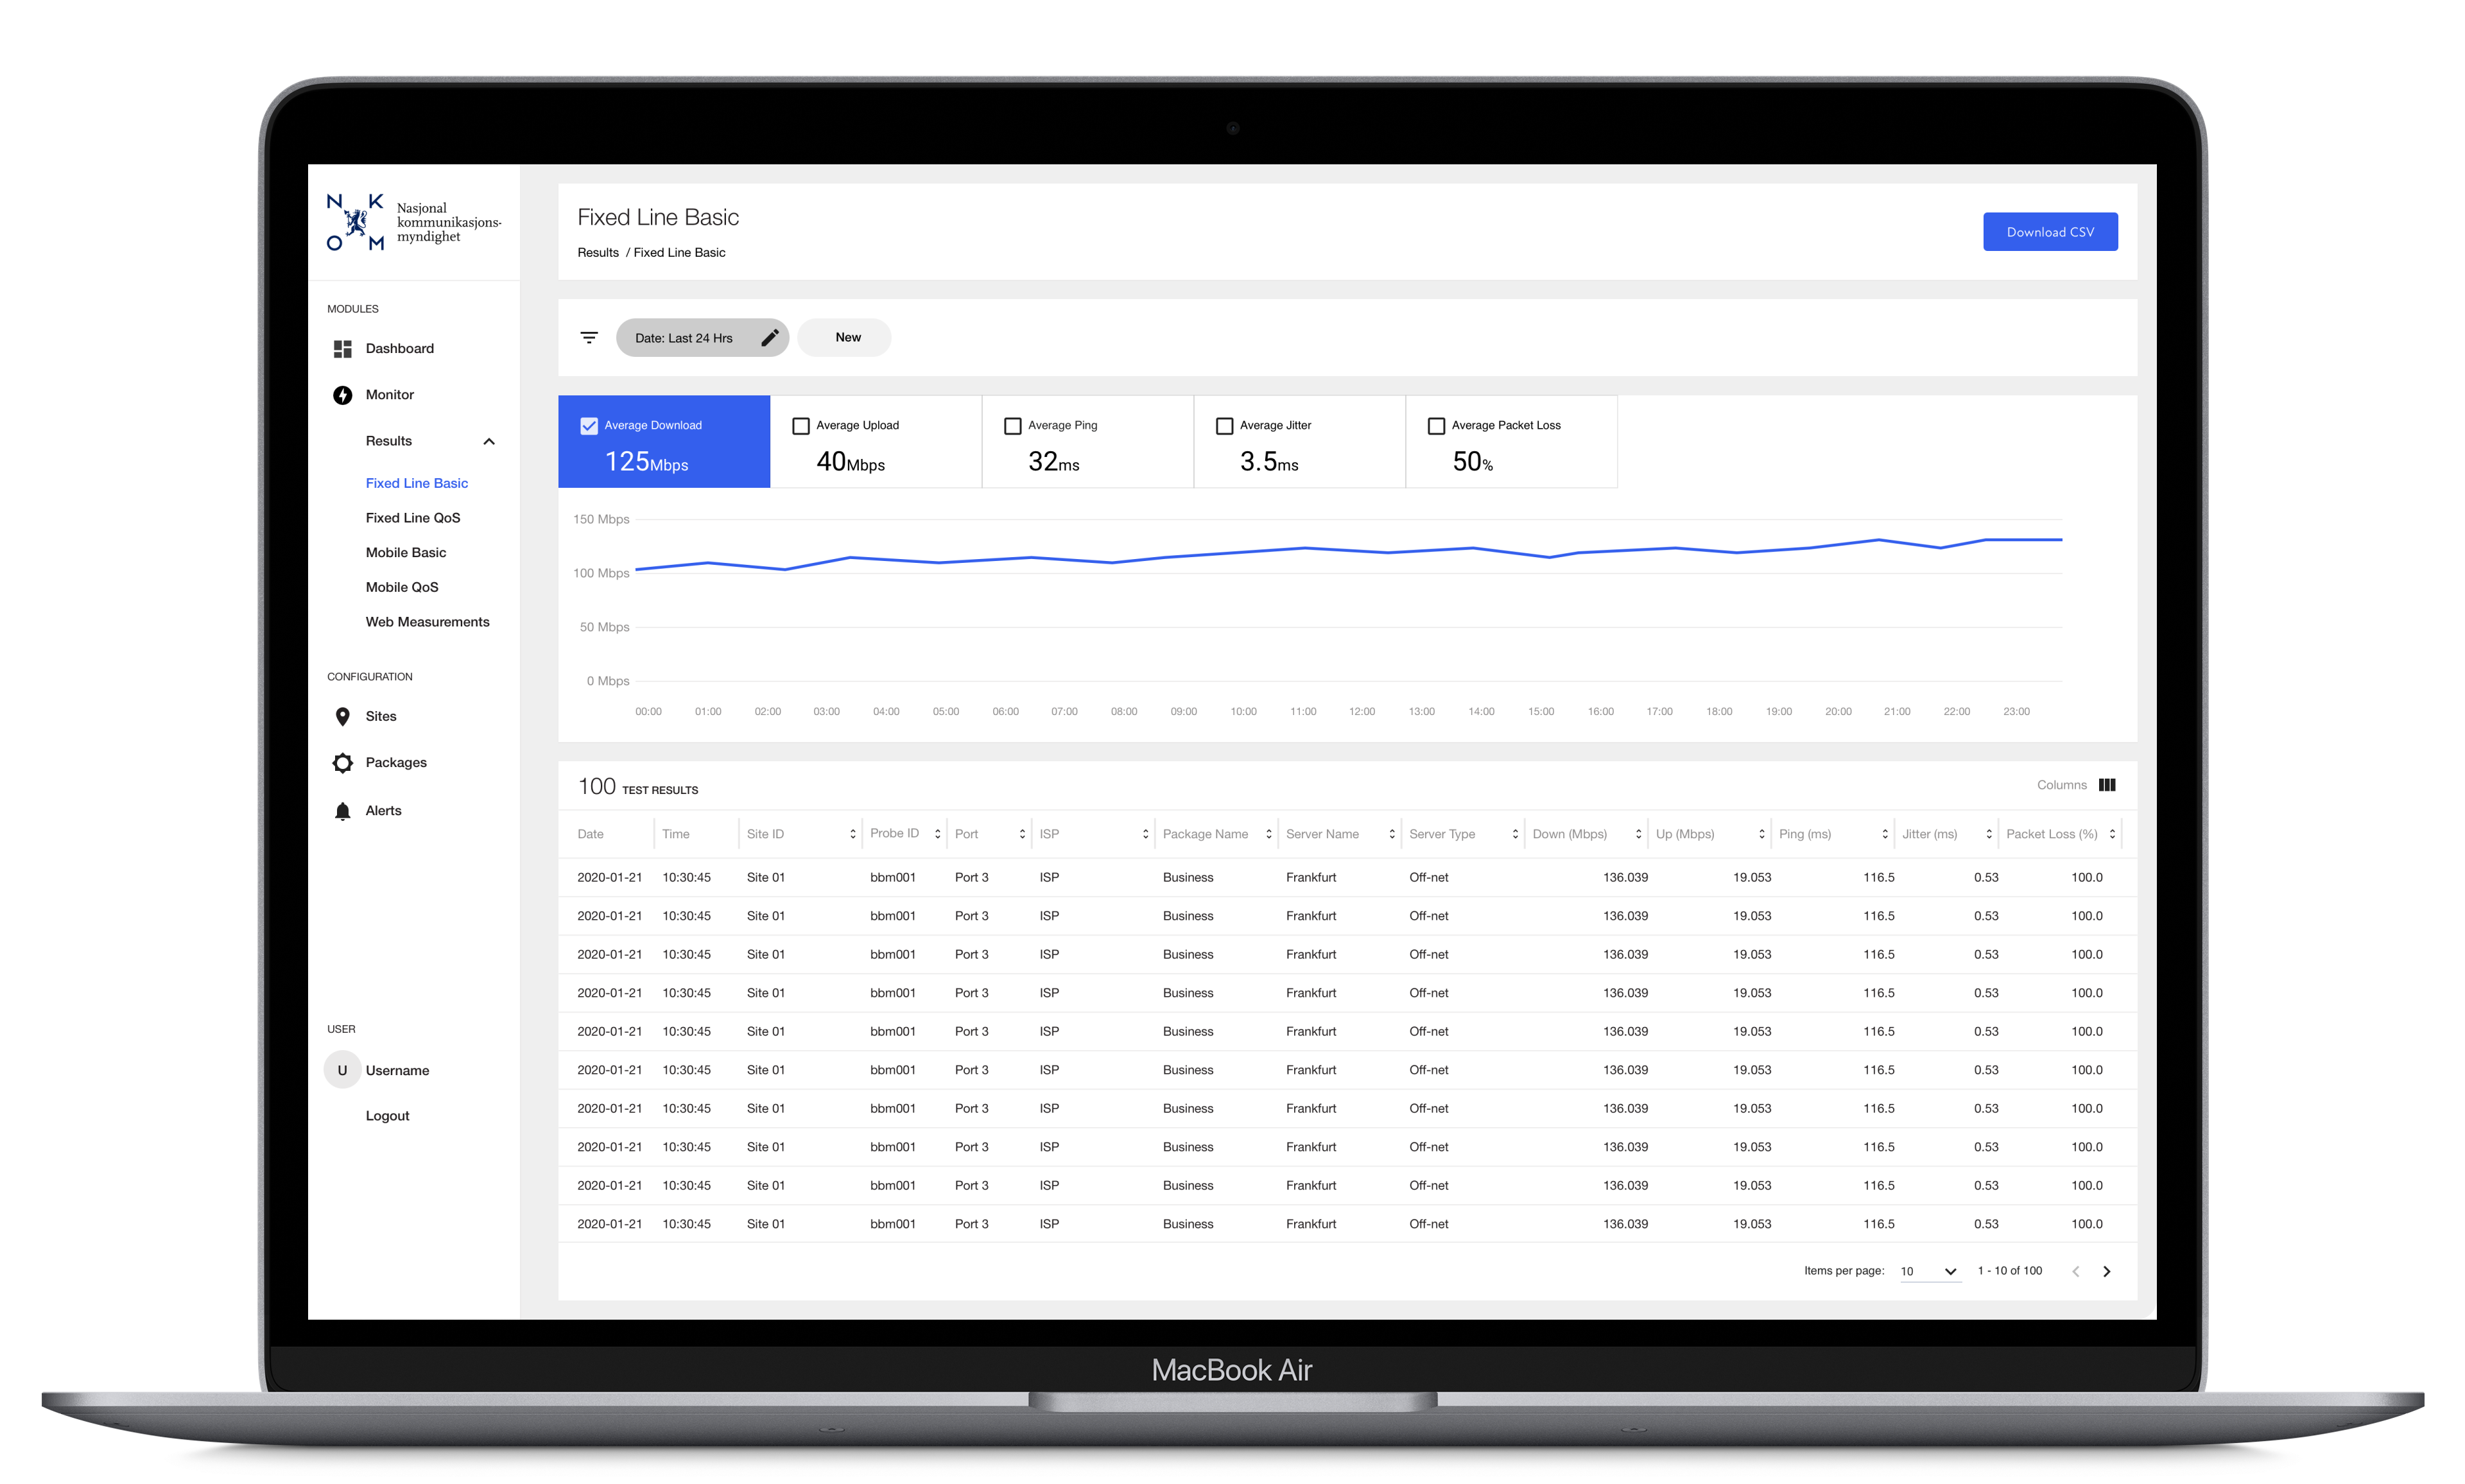This screenshot has width=2465, height=1484.
Task: Sort by the Down (Mbps) column arrows
Action: (x=1638, y=834)
